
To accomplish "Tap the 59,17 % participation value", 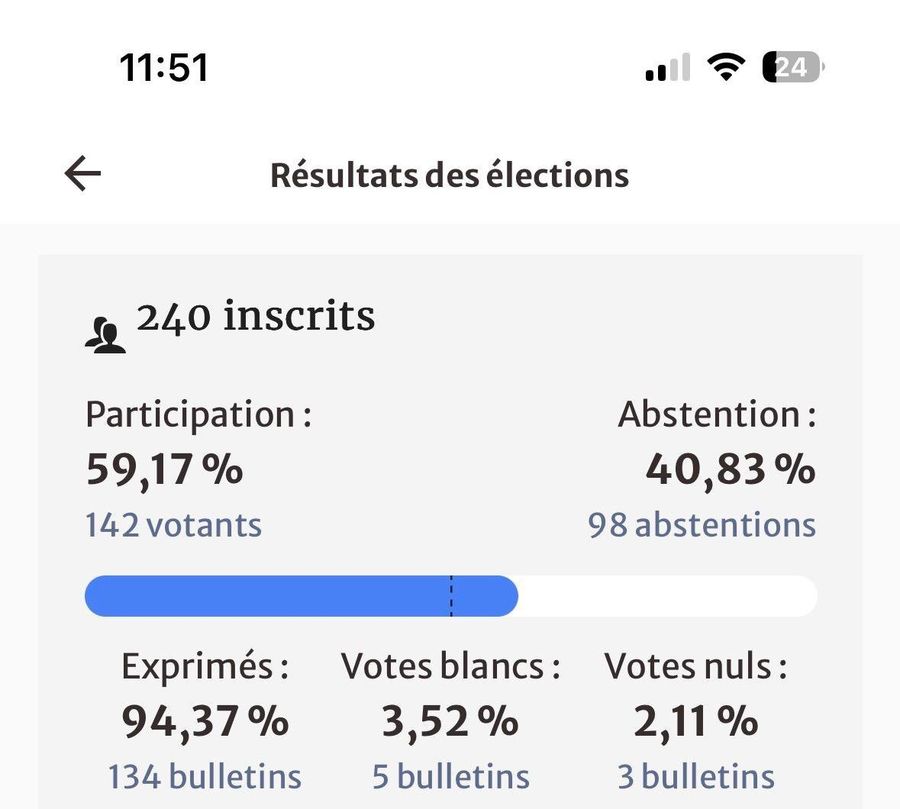I will 164,468.
